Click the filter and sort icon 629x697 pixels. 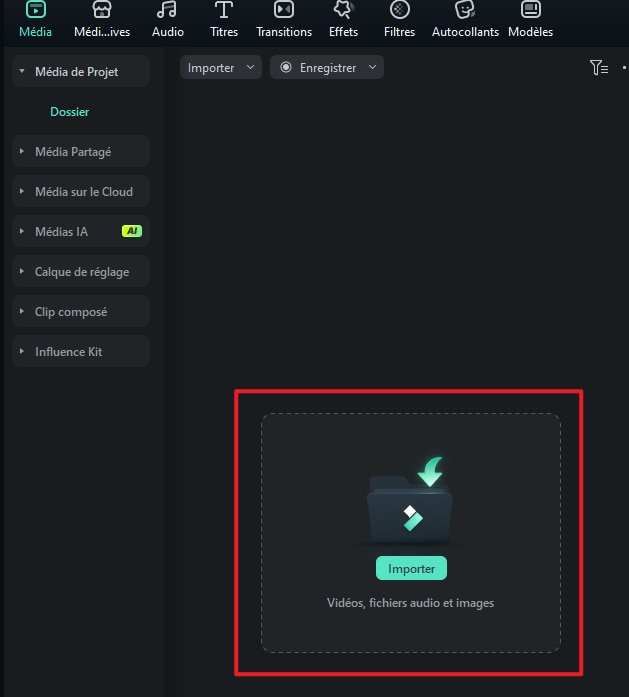click(x=599, y=68)
